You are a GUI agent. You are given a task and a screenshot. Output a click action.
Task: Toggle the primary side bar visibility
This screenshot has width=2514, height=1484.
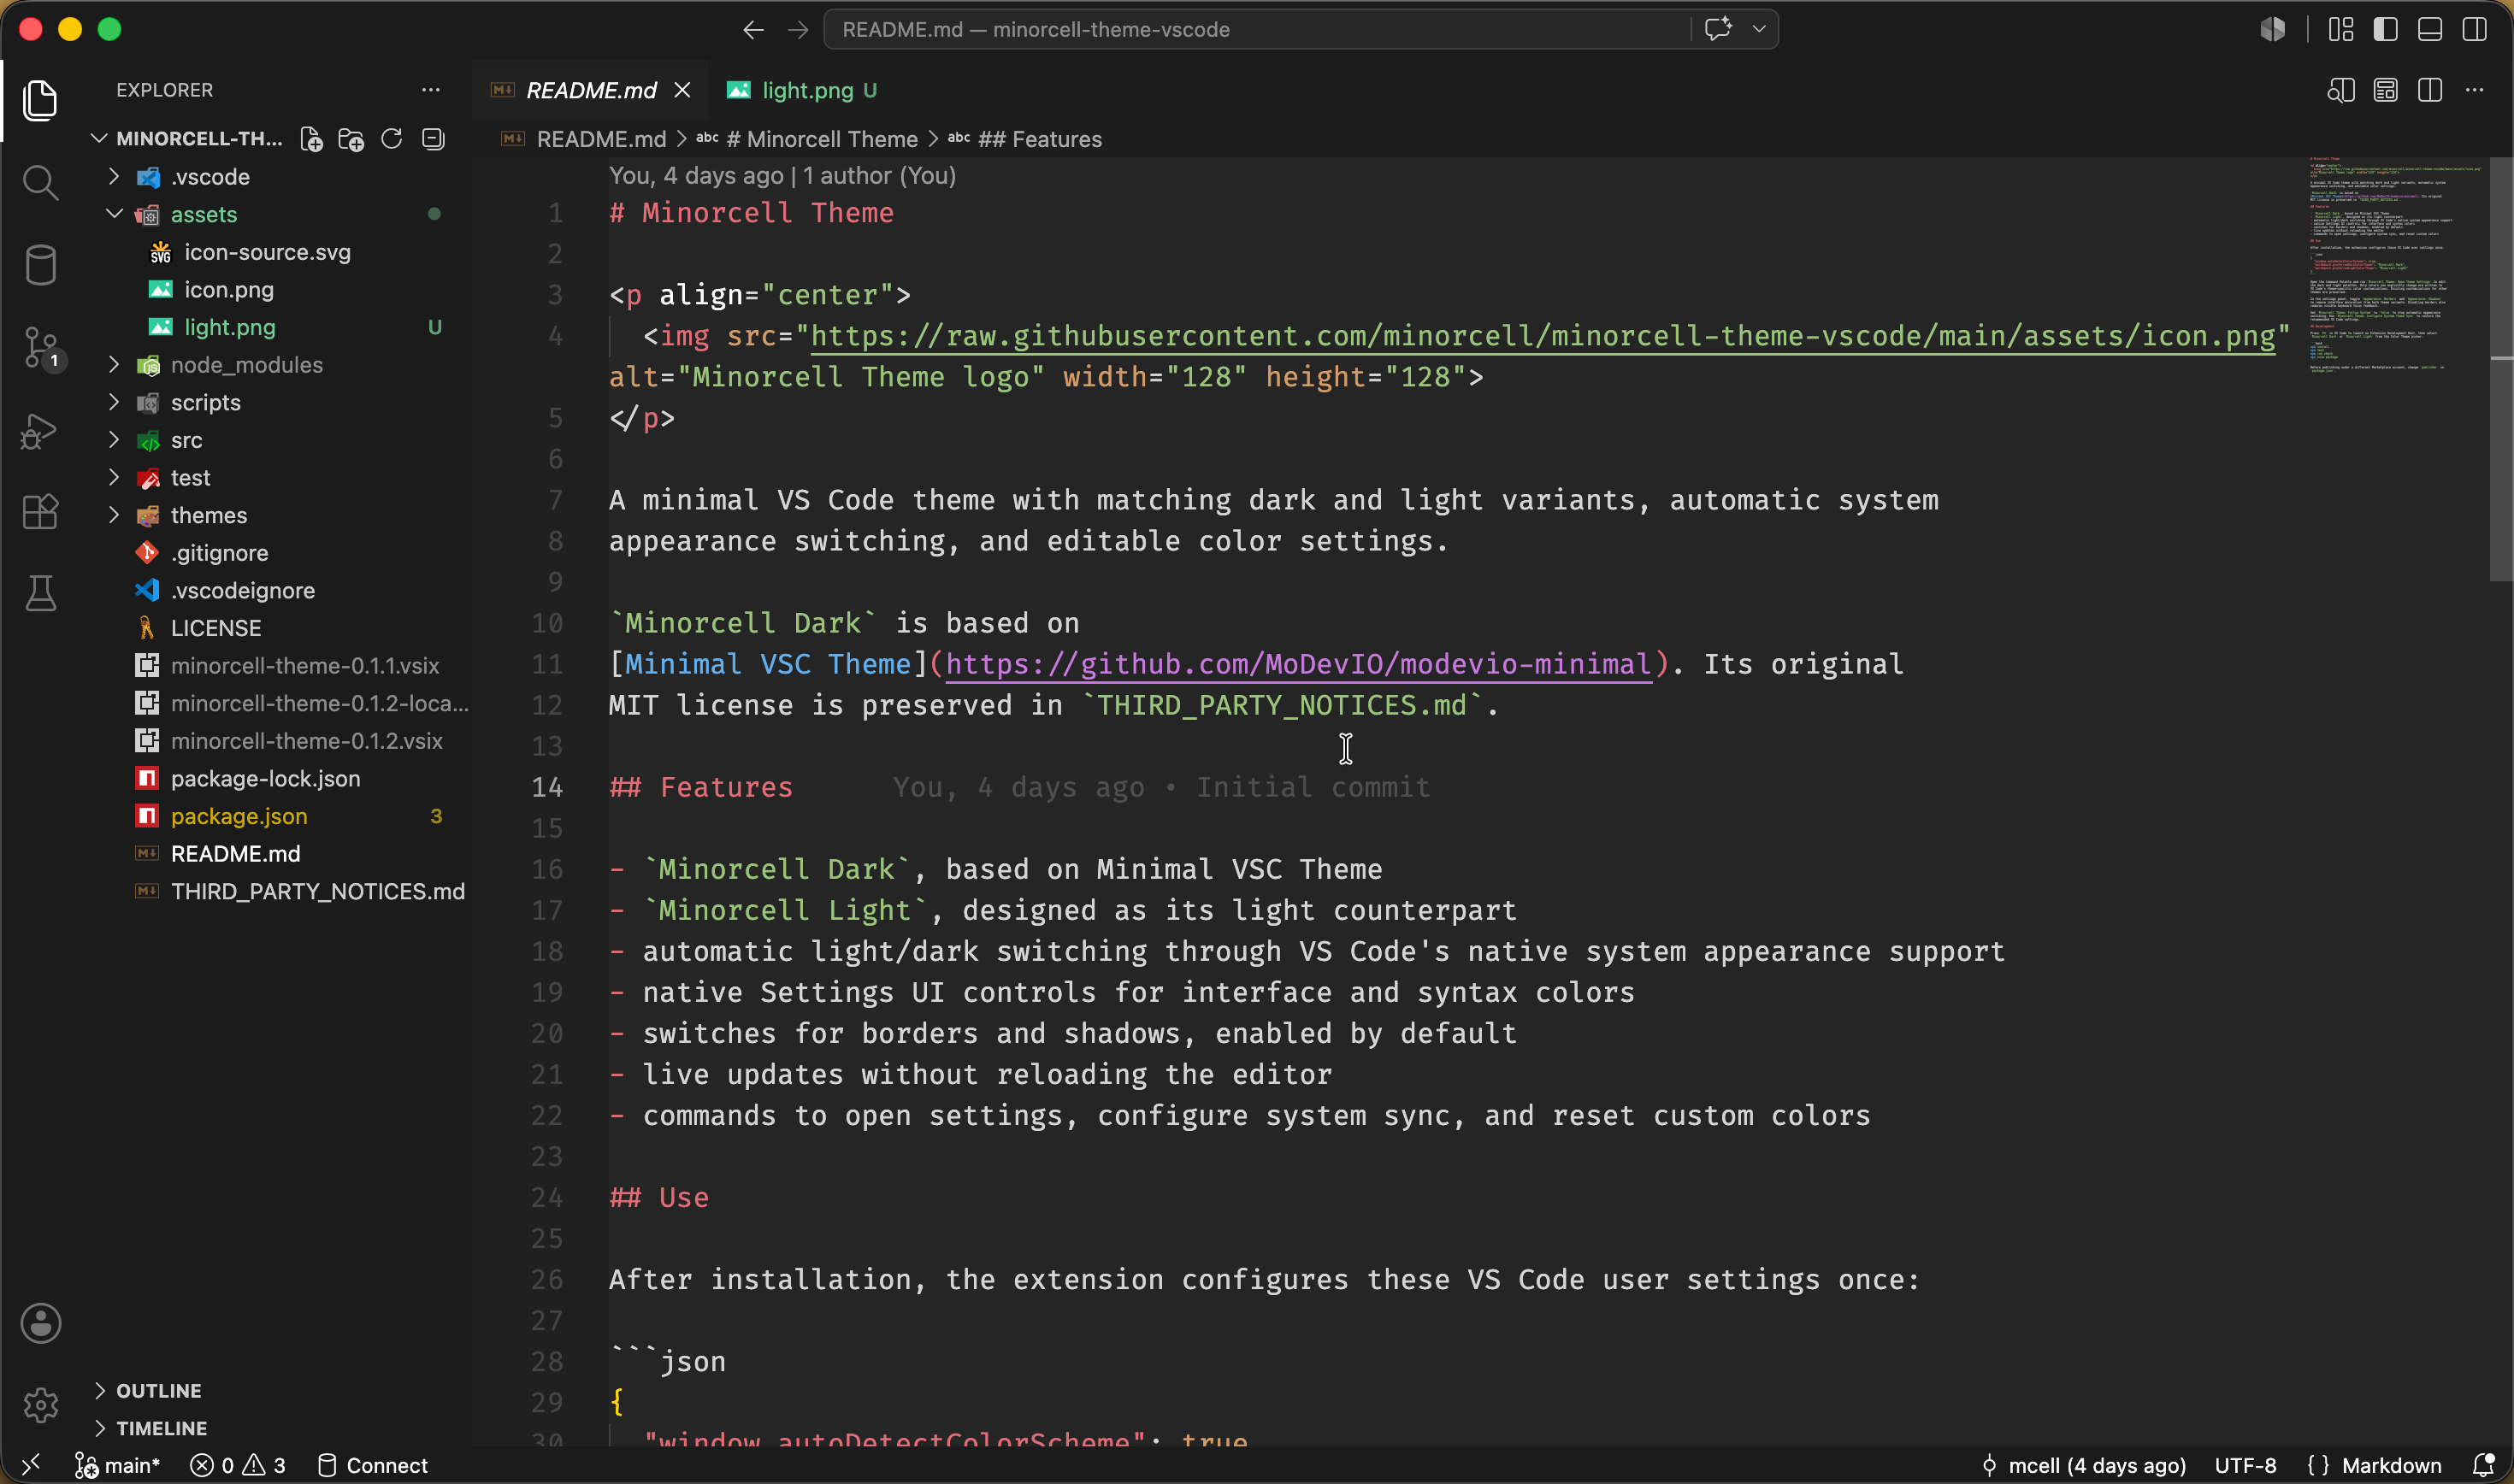[2386, 29]
